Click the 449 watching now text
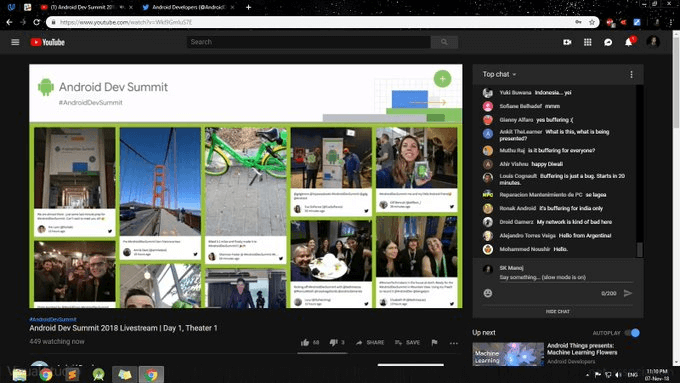This screenshot has height=383, width=680. pos(57,341)
